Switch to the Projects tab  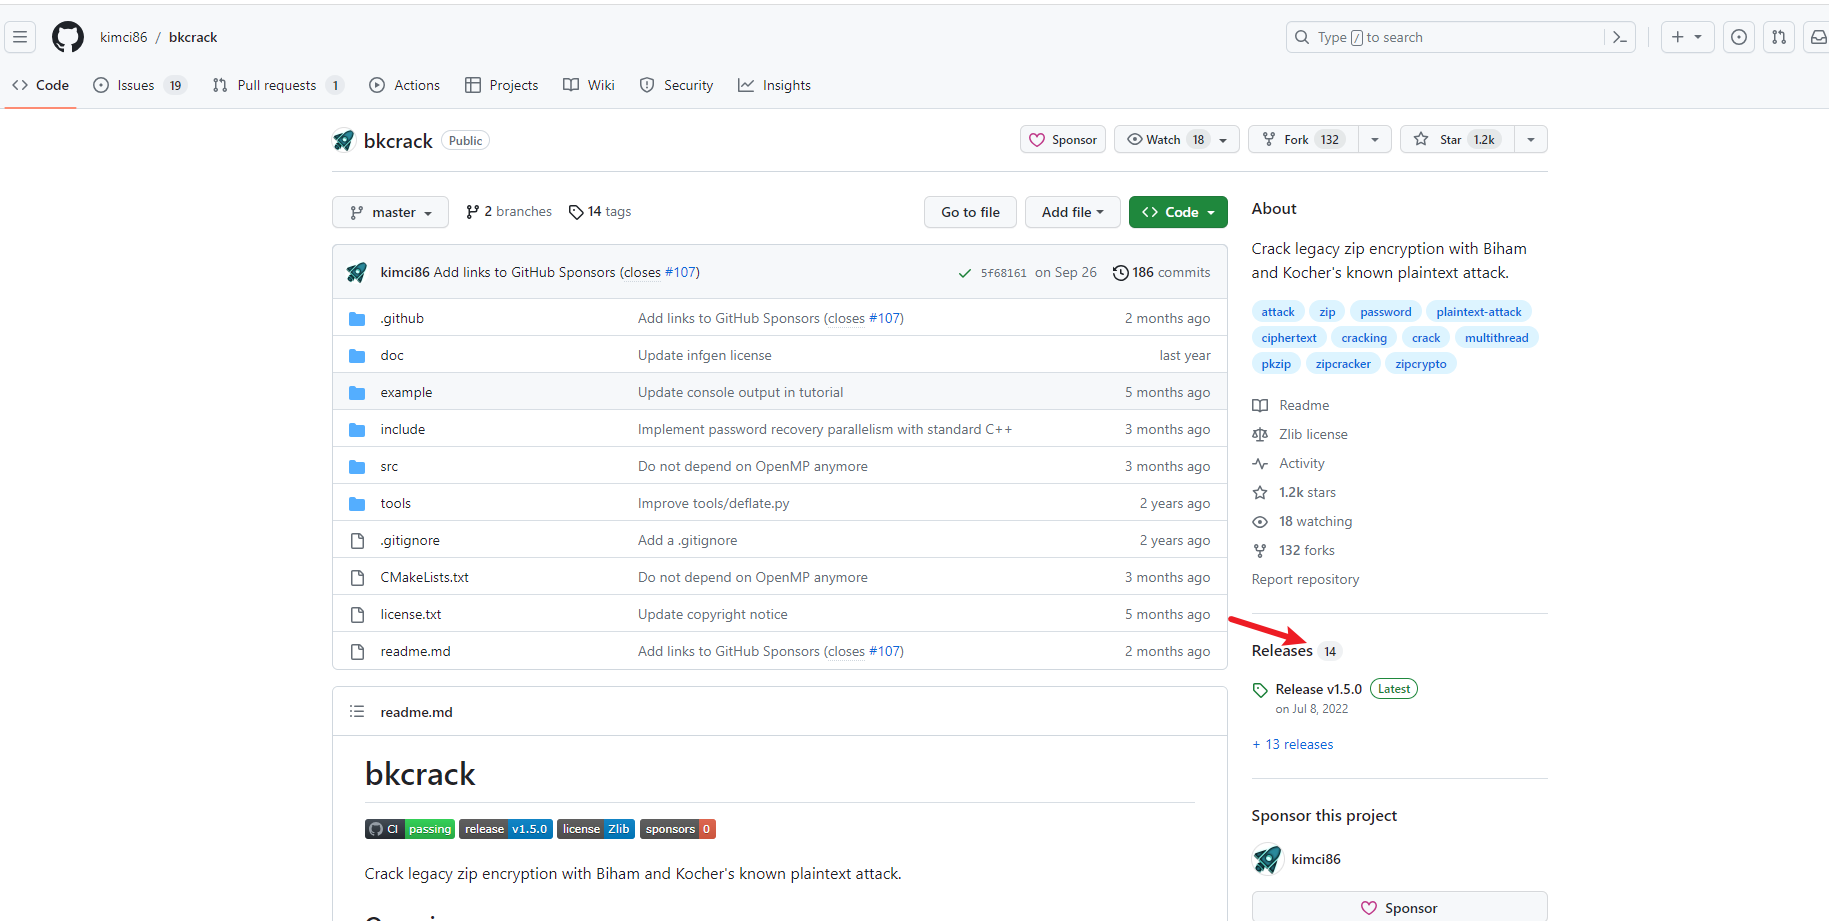coord(501,85)
